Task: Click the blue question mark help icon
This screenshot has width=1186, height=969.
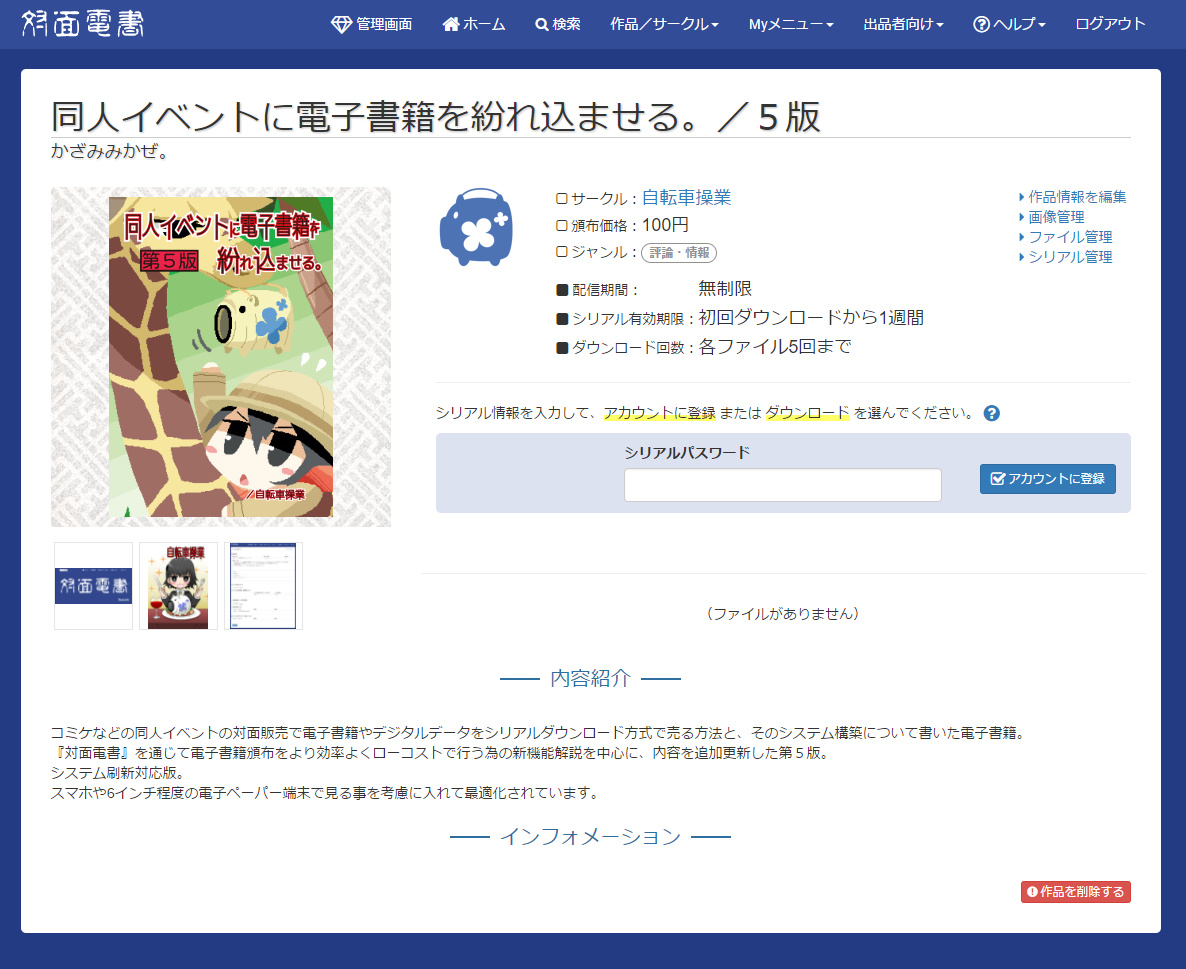Action: tap(991, 413)
